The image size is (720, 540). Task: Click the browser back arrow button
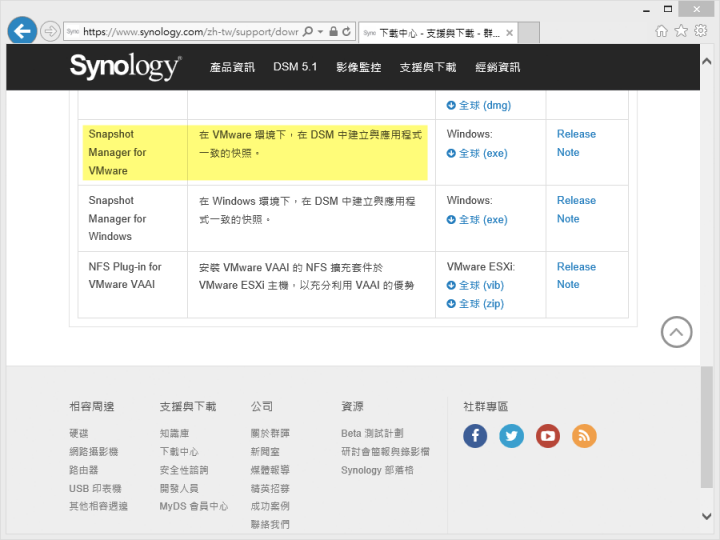[x=22, y=31]
